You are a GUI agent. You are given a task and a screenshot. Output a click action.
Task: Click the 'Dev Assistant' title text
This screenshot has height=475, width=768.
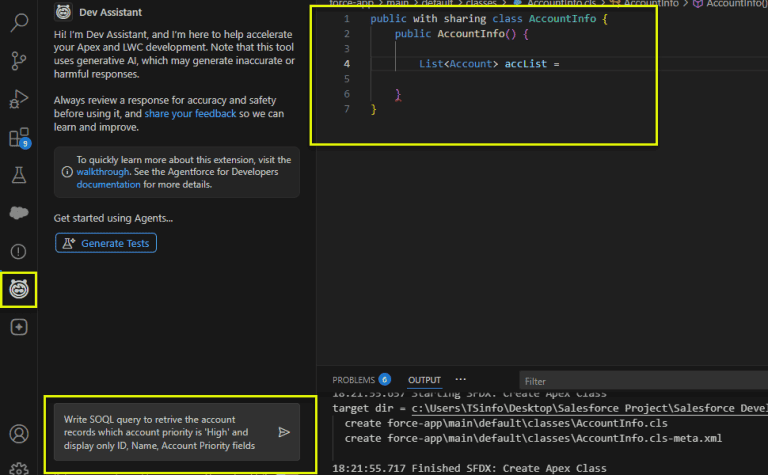[111, 12]
